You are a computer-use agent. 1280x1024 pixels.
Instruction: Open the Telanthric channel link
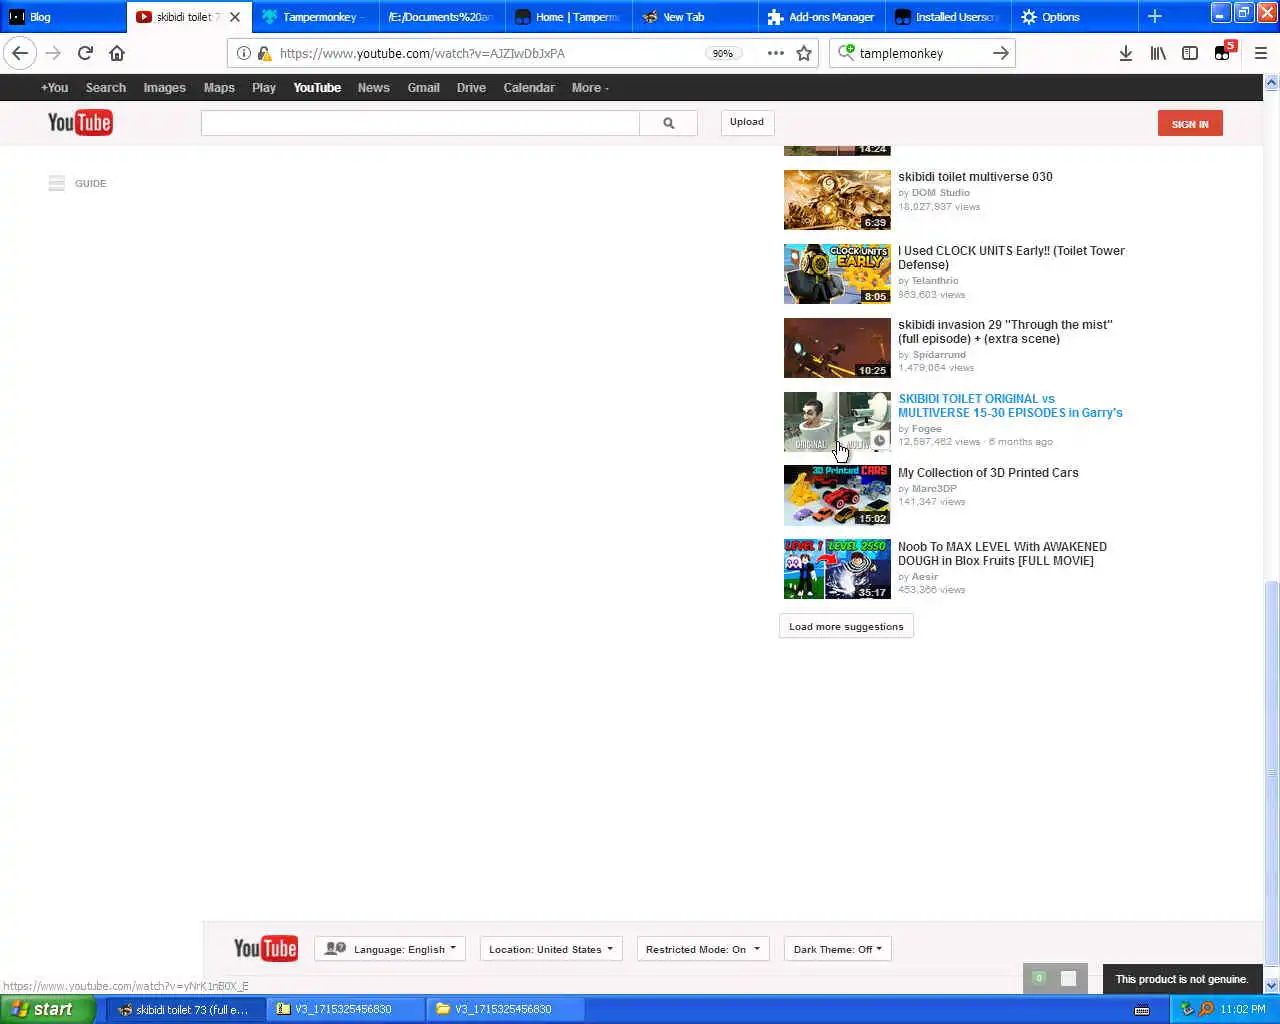pos(935,281)
